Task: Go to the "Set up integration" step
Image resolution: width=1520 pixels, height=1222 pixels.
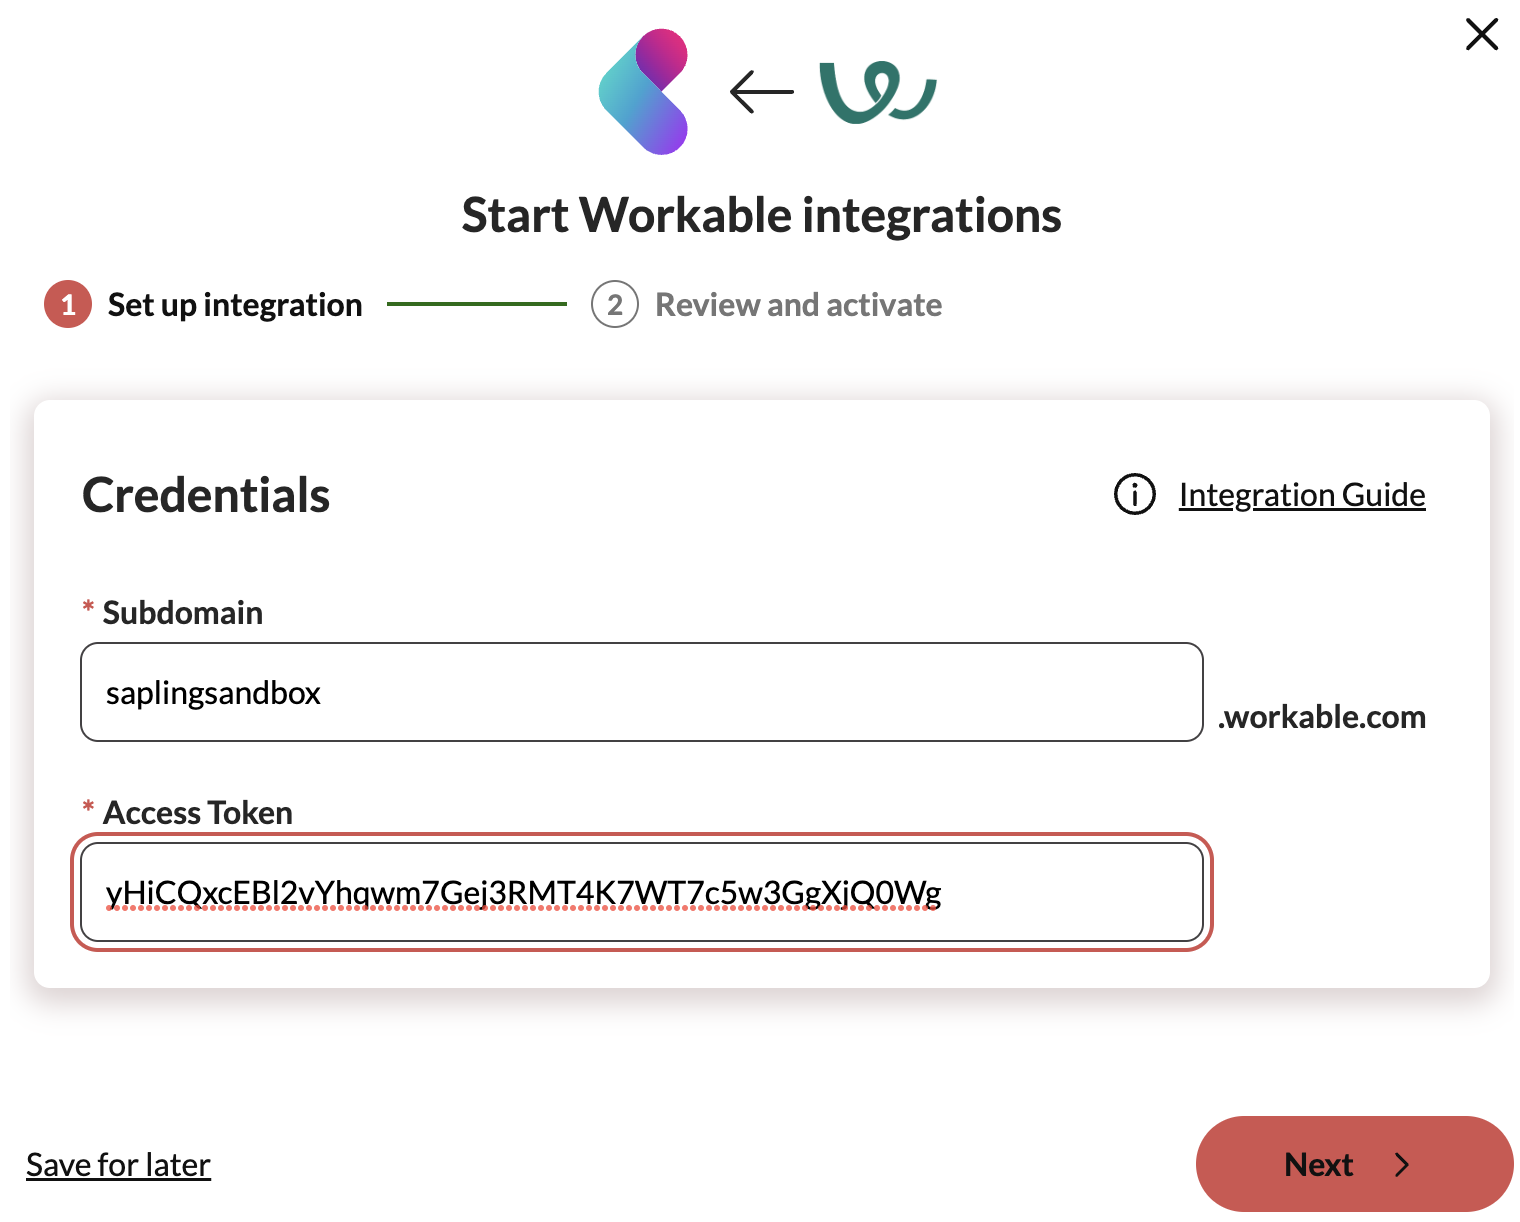Action: [235, 305]
